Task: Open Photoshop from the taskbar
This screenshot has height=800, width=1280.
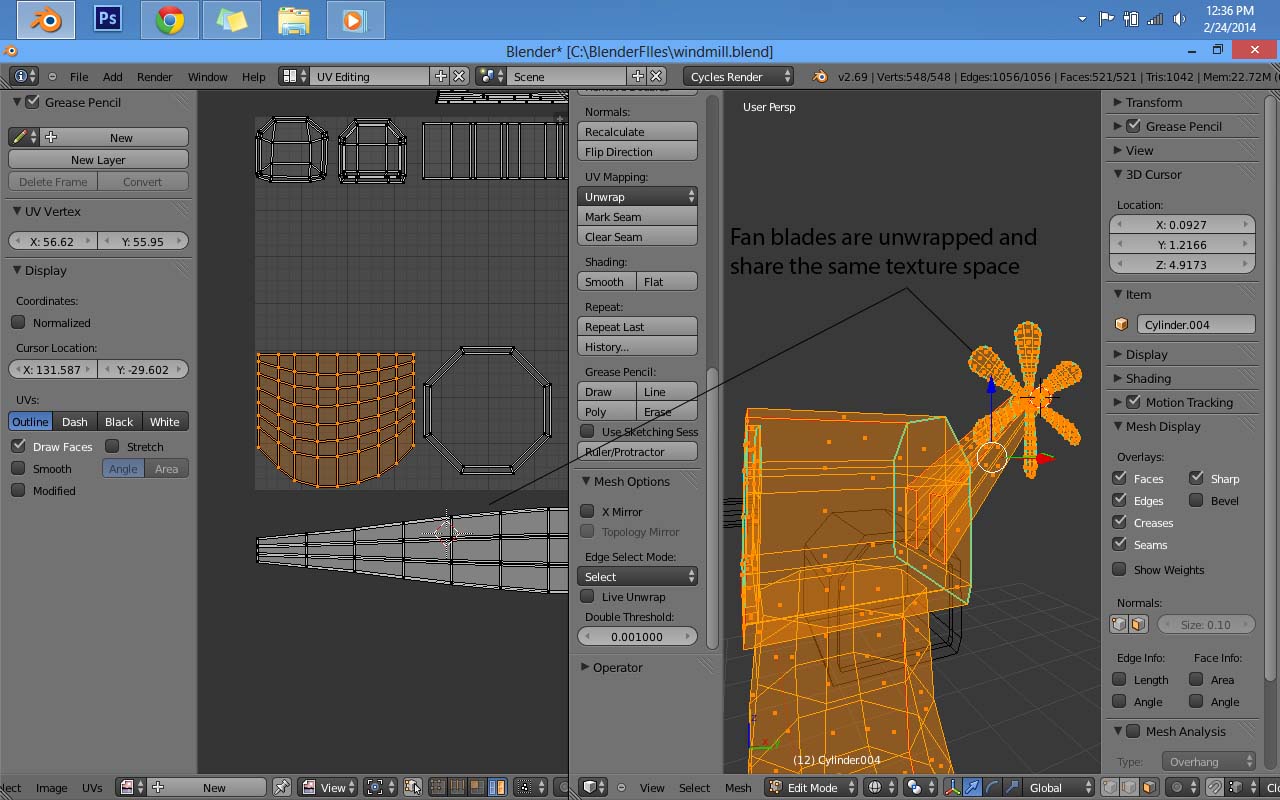Action: (x=108, y=18)
